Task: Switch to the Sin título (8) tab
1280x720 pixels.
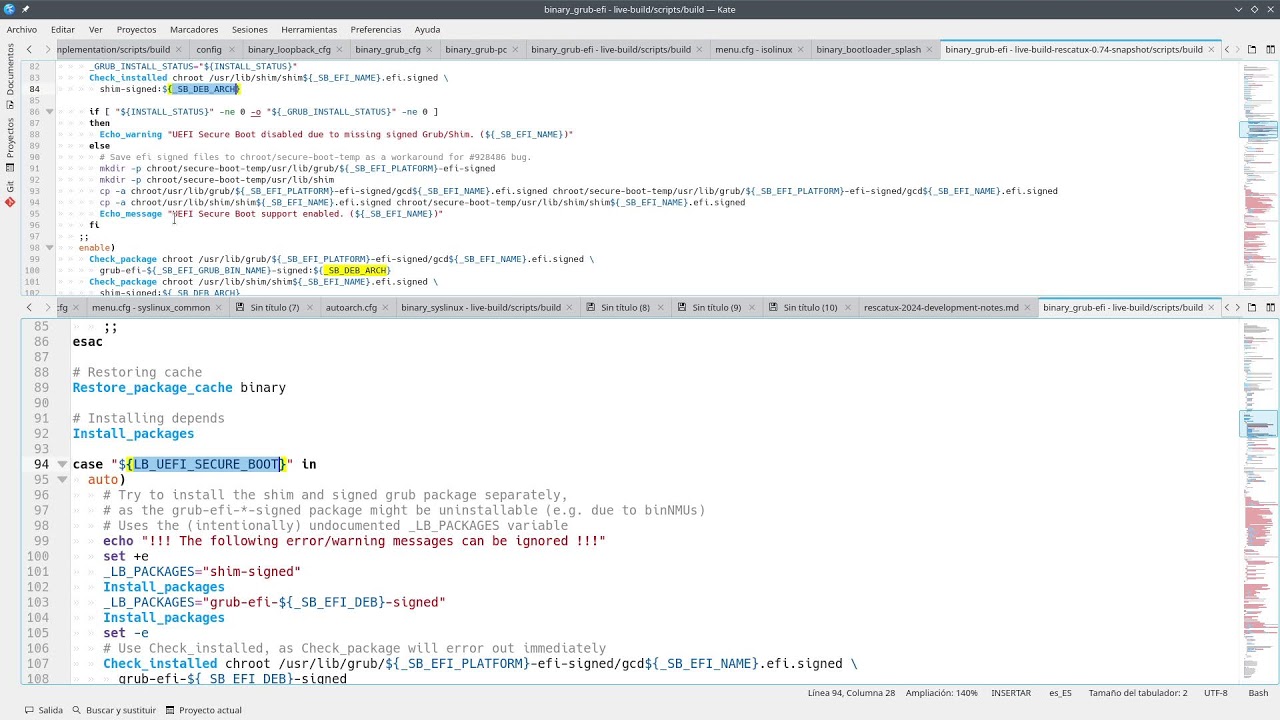Action: coord(625,307)
